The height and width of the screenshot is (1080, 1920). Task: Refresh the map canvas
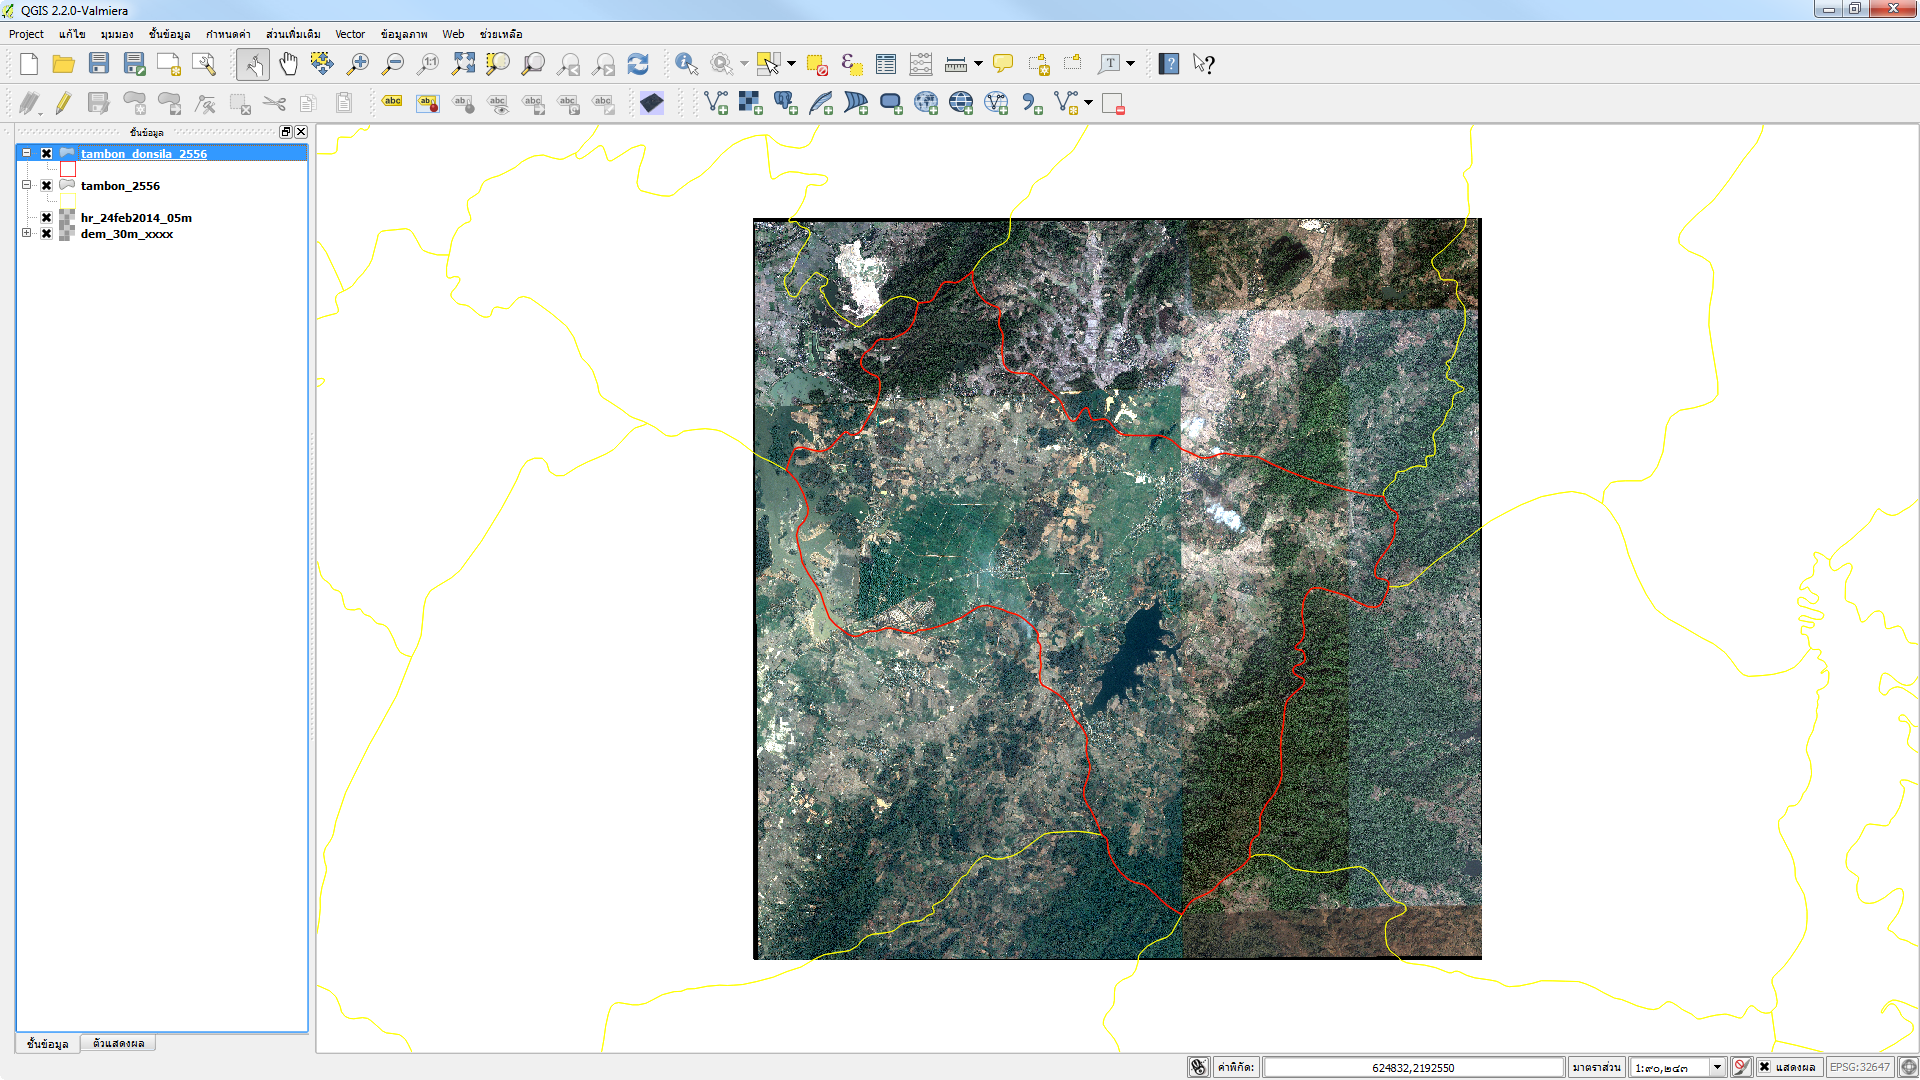[638, 64]
